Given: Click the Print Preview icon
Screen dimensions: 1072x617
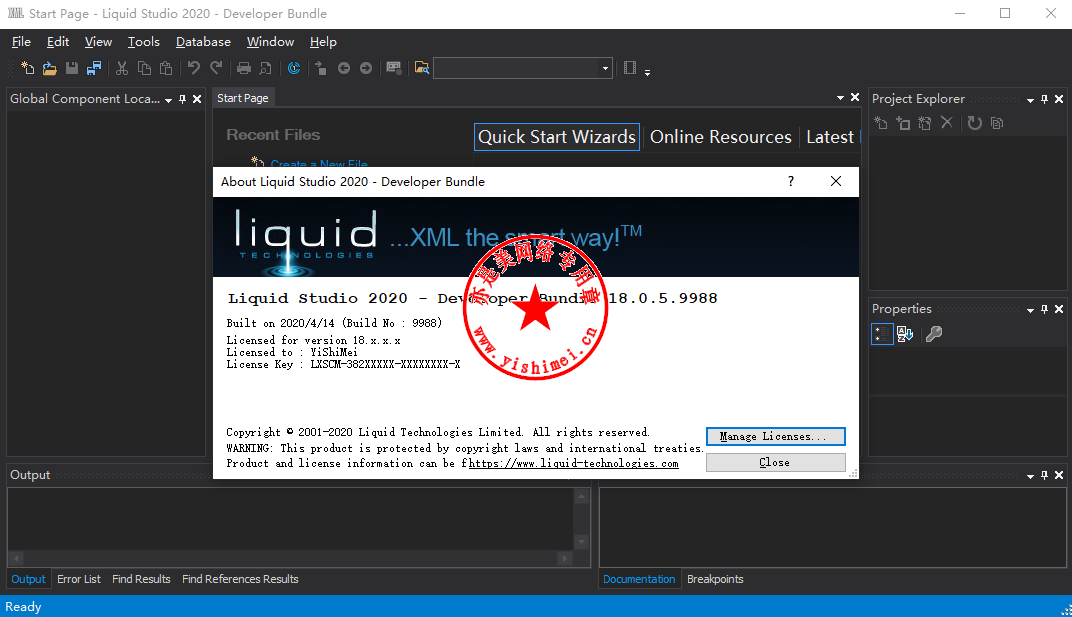Looking at the screenshot, I should [266, 68].
